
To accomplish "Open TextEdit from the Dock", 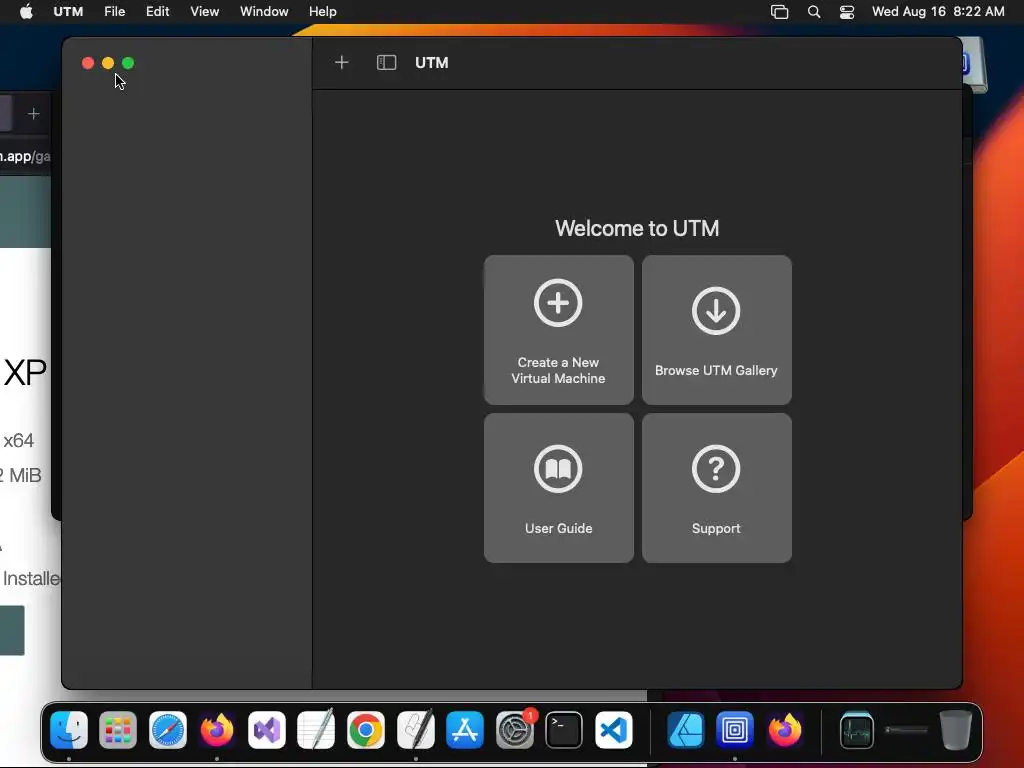I will click(316, 729).
